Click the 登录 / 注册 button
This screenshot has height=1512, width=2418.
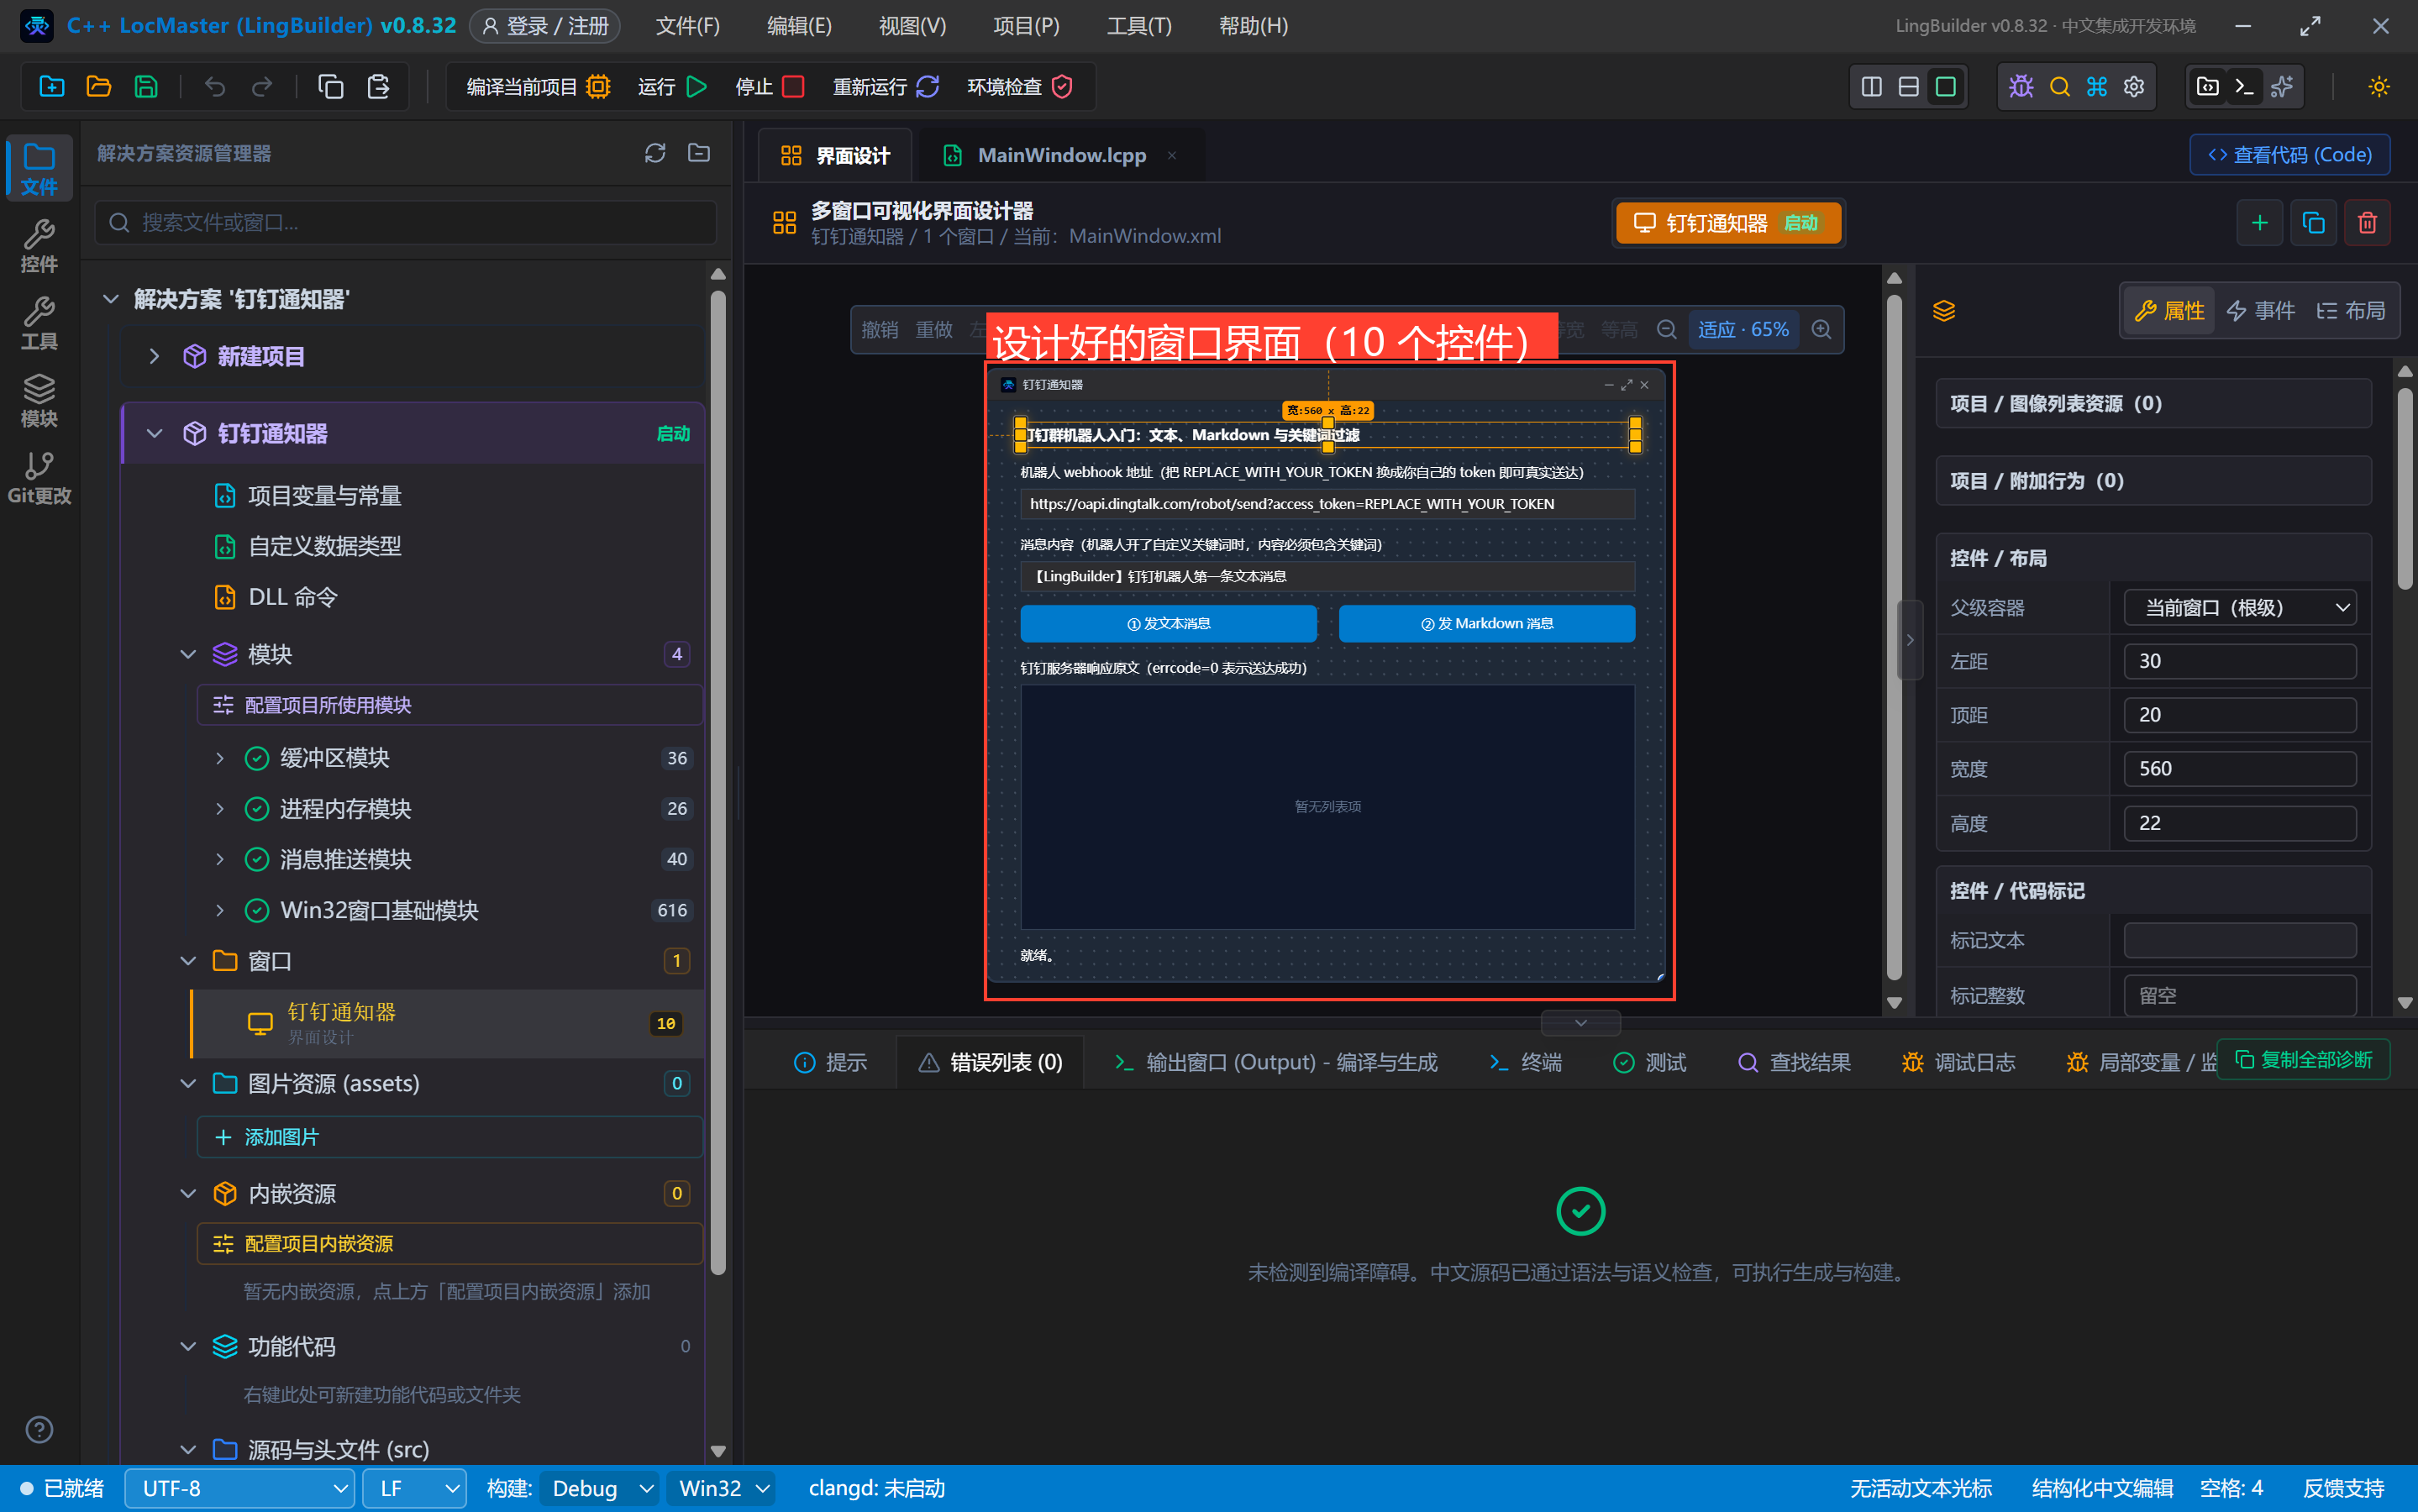[545, 26]
